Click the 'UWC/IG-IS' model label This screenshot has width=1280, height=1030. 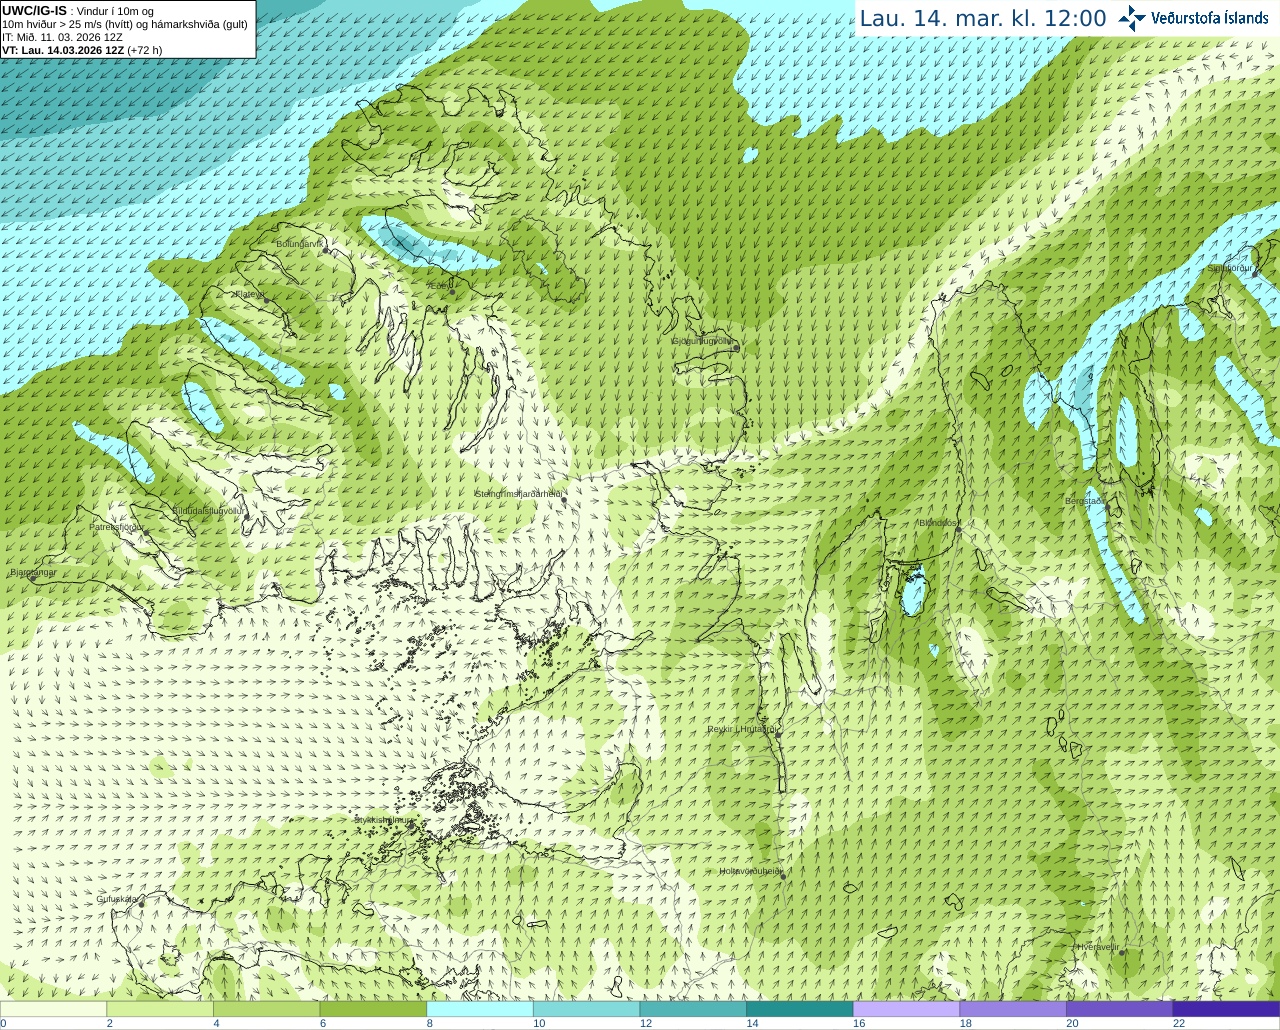tap(34, 11)
